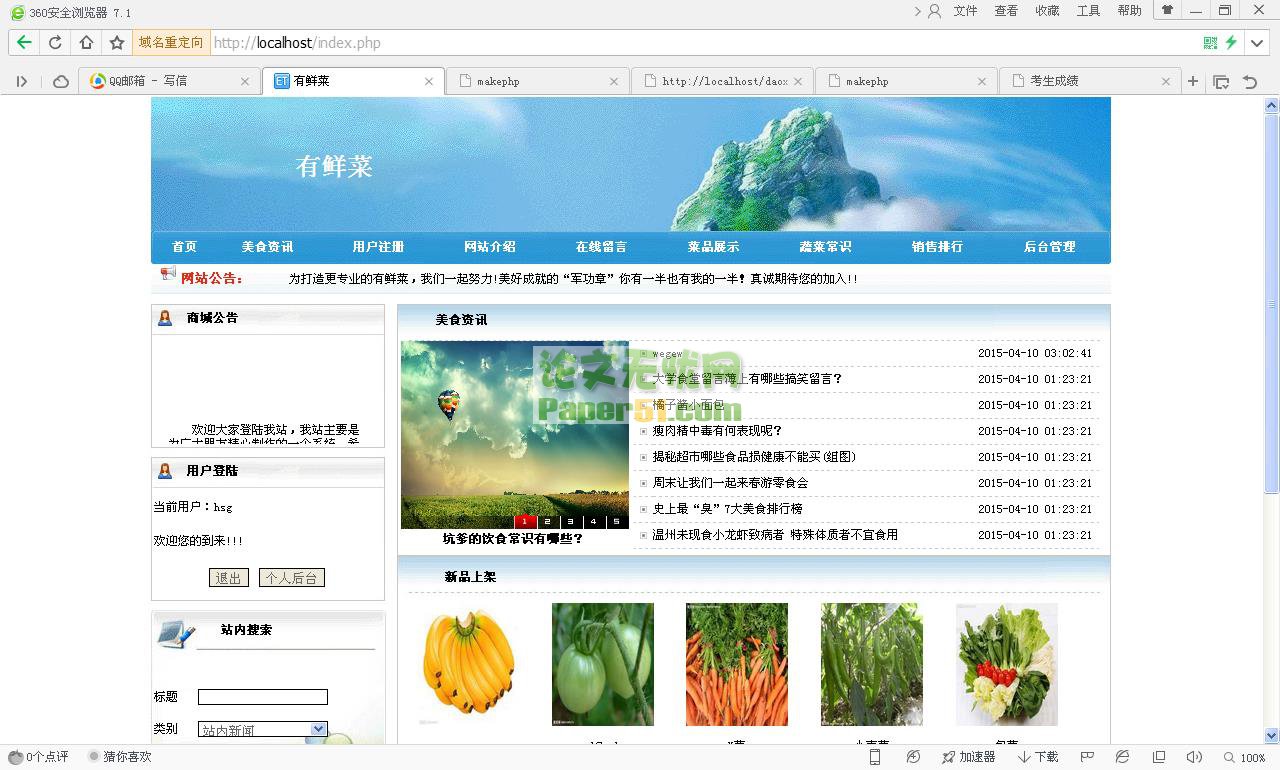Expand the hidden toolbar chevron near account icon

[x=917, y=11]
